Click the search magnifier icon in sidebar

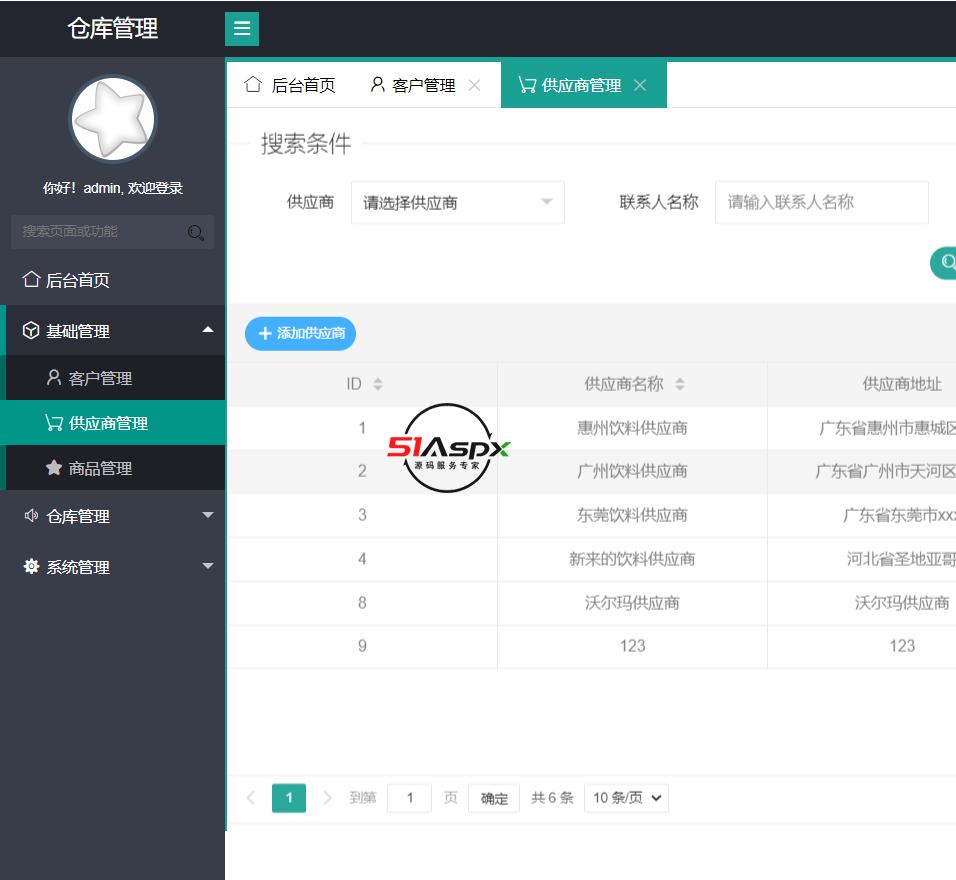196,233
